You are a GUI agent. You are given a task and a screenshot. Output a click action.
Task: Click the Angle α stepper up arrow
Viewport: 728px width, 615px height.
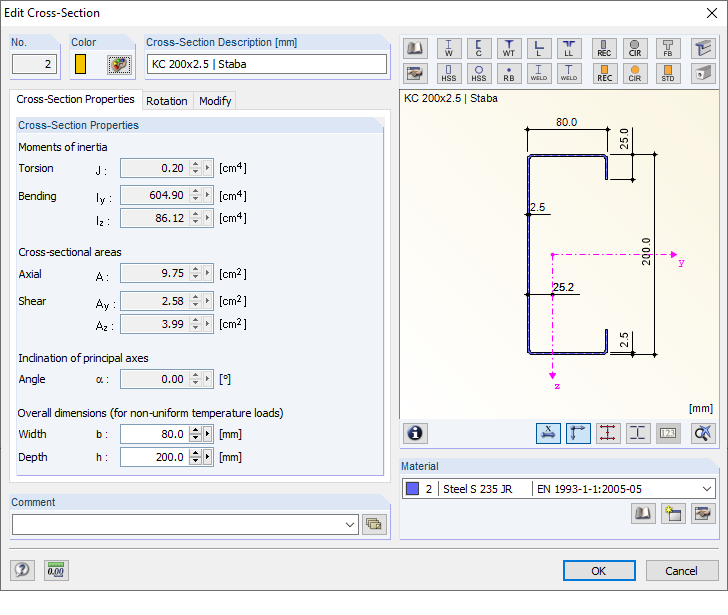click(x=195, y=375)
